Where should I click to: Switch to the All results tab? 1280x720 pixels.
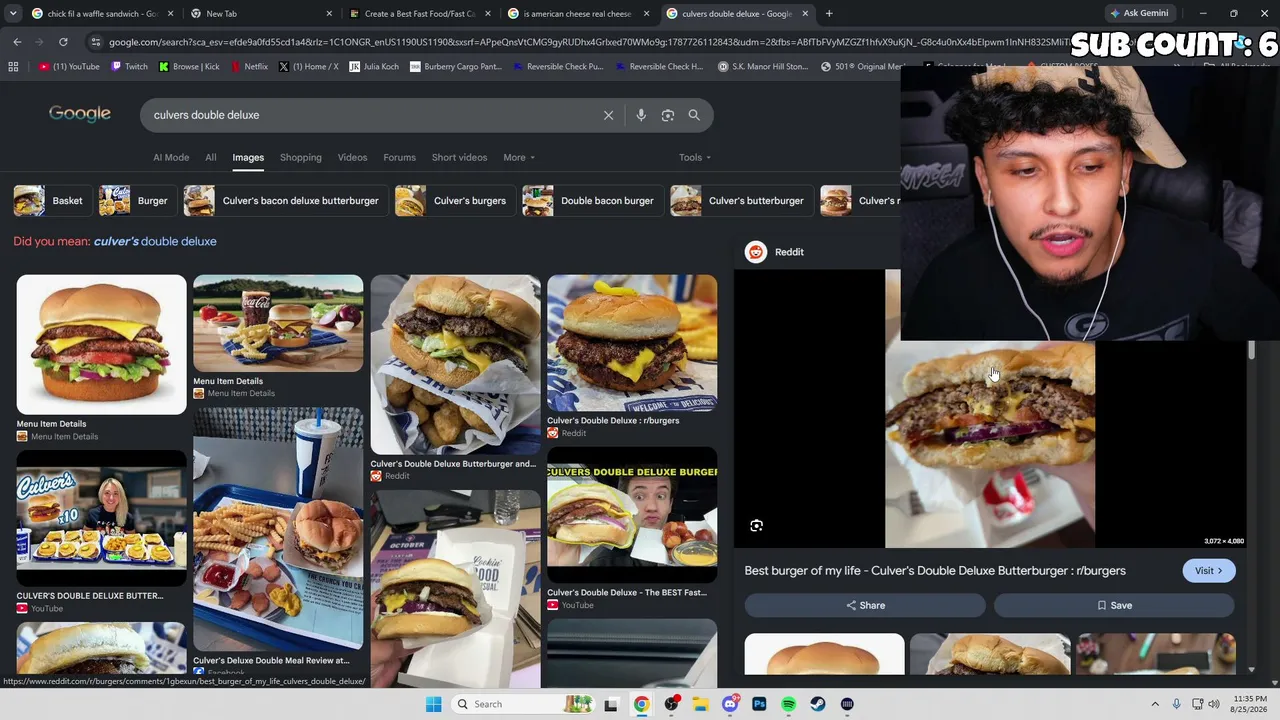[211, 157]
